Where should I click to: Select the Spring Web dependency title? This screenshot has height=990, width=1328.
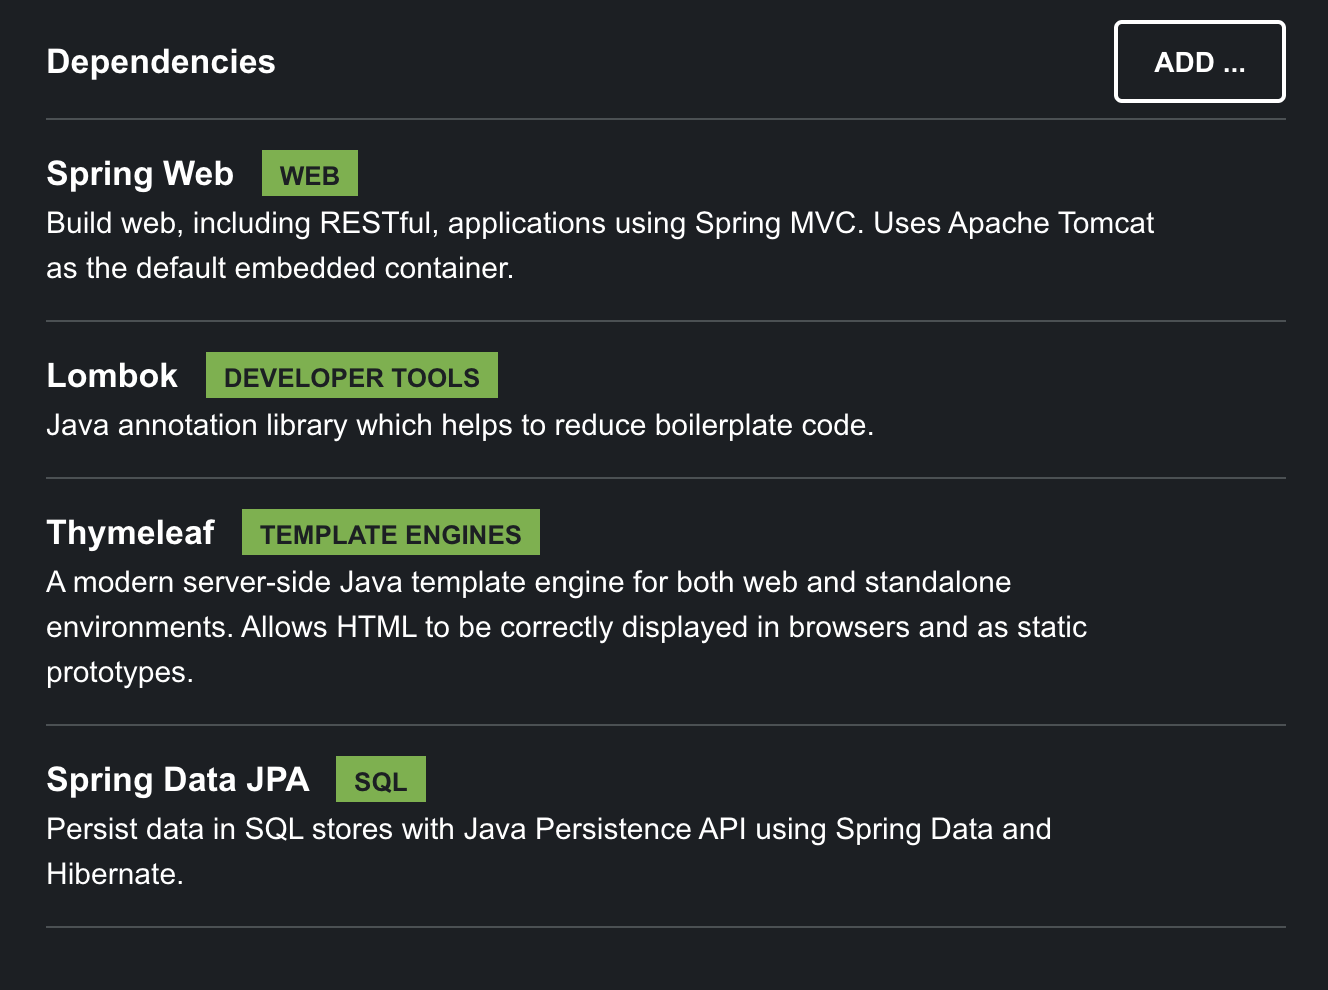point(140,174)
